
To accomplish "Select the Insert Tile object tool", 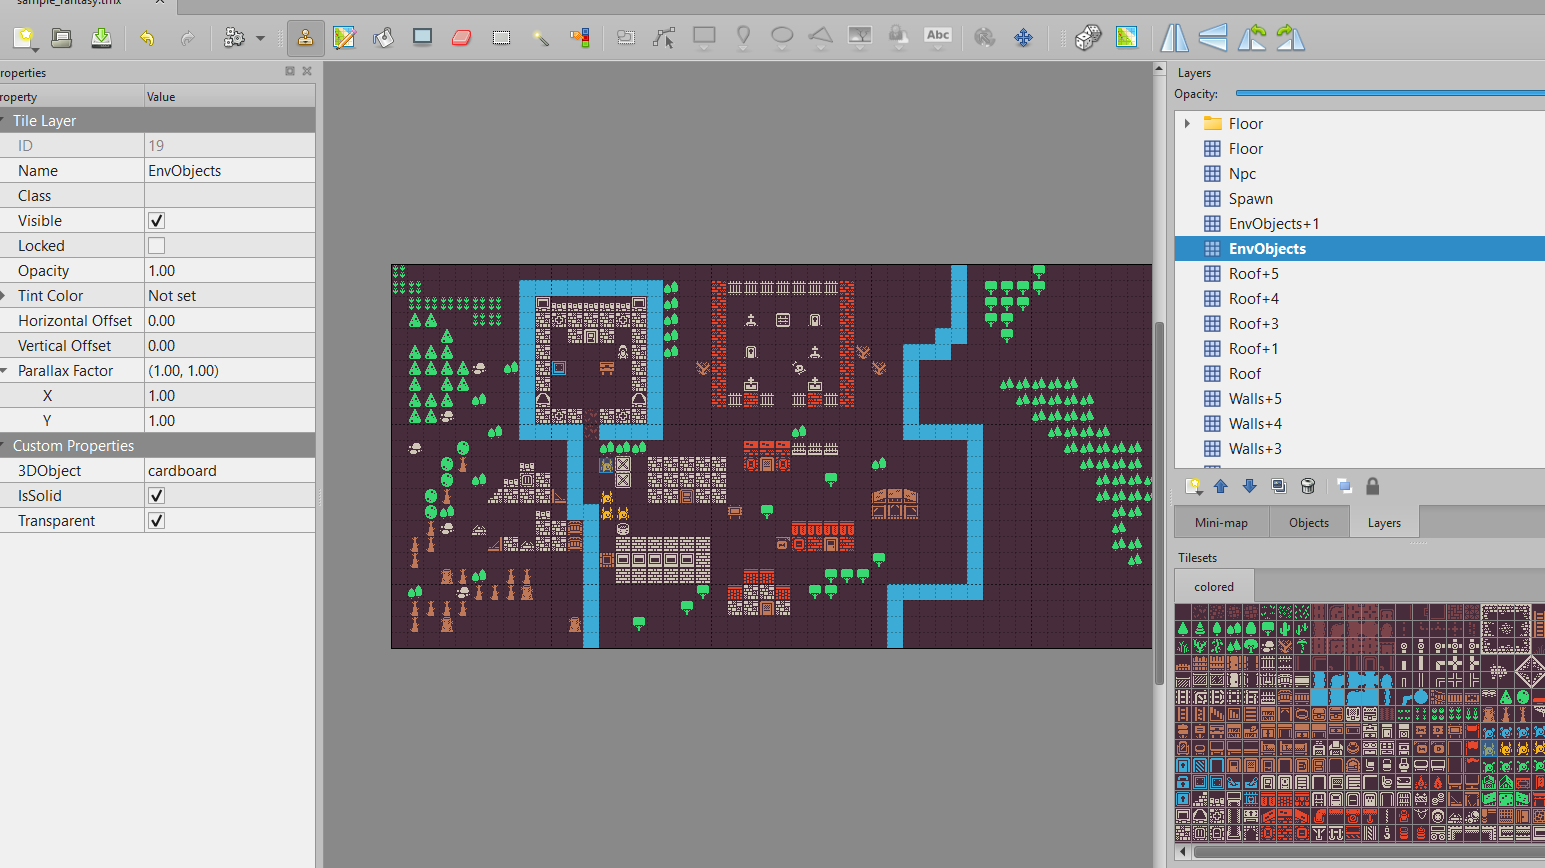I will click(x=860, y=38).
